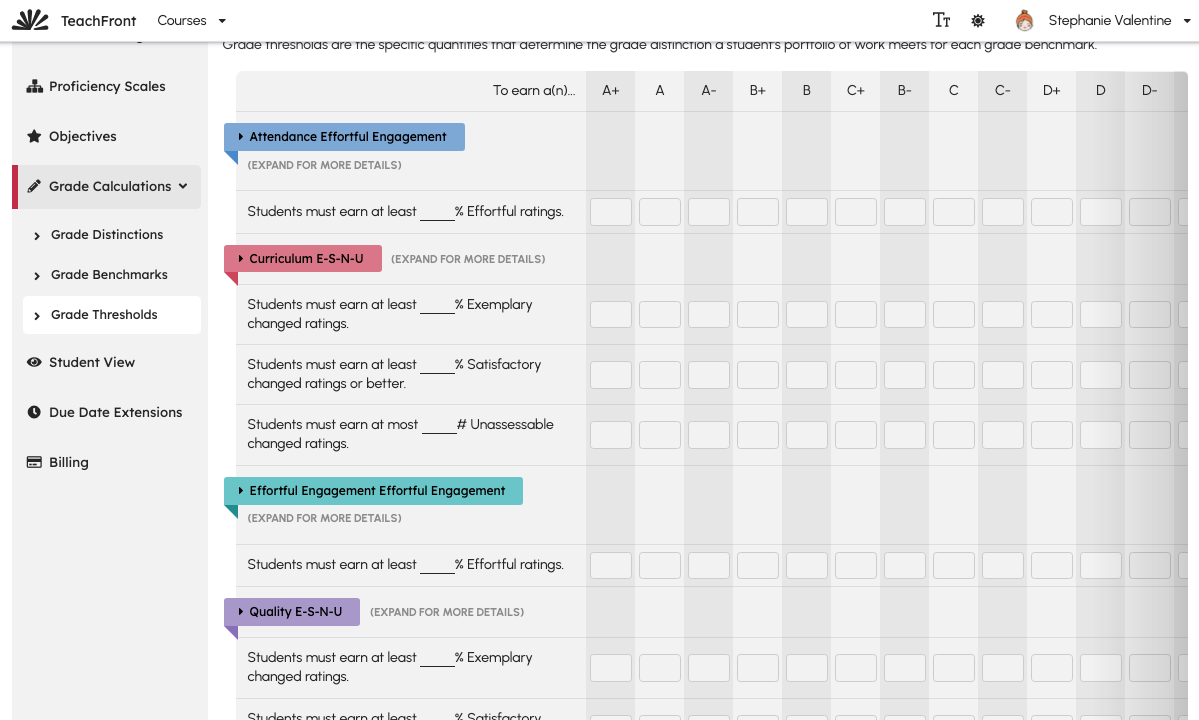
Task: Open Student View page
Action: [x=92, y=362]
